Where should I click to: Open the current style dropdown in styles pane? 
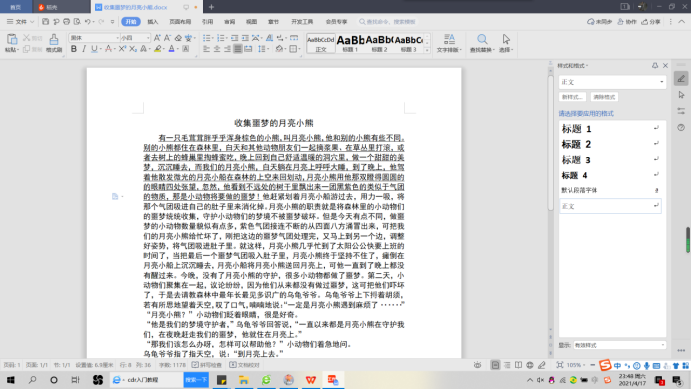pyautogui.click(x=662, y=82)
